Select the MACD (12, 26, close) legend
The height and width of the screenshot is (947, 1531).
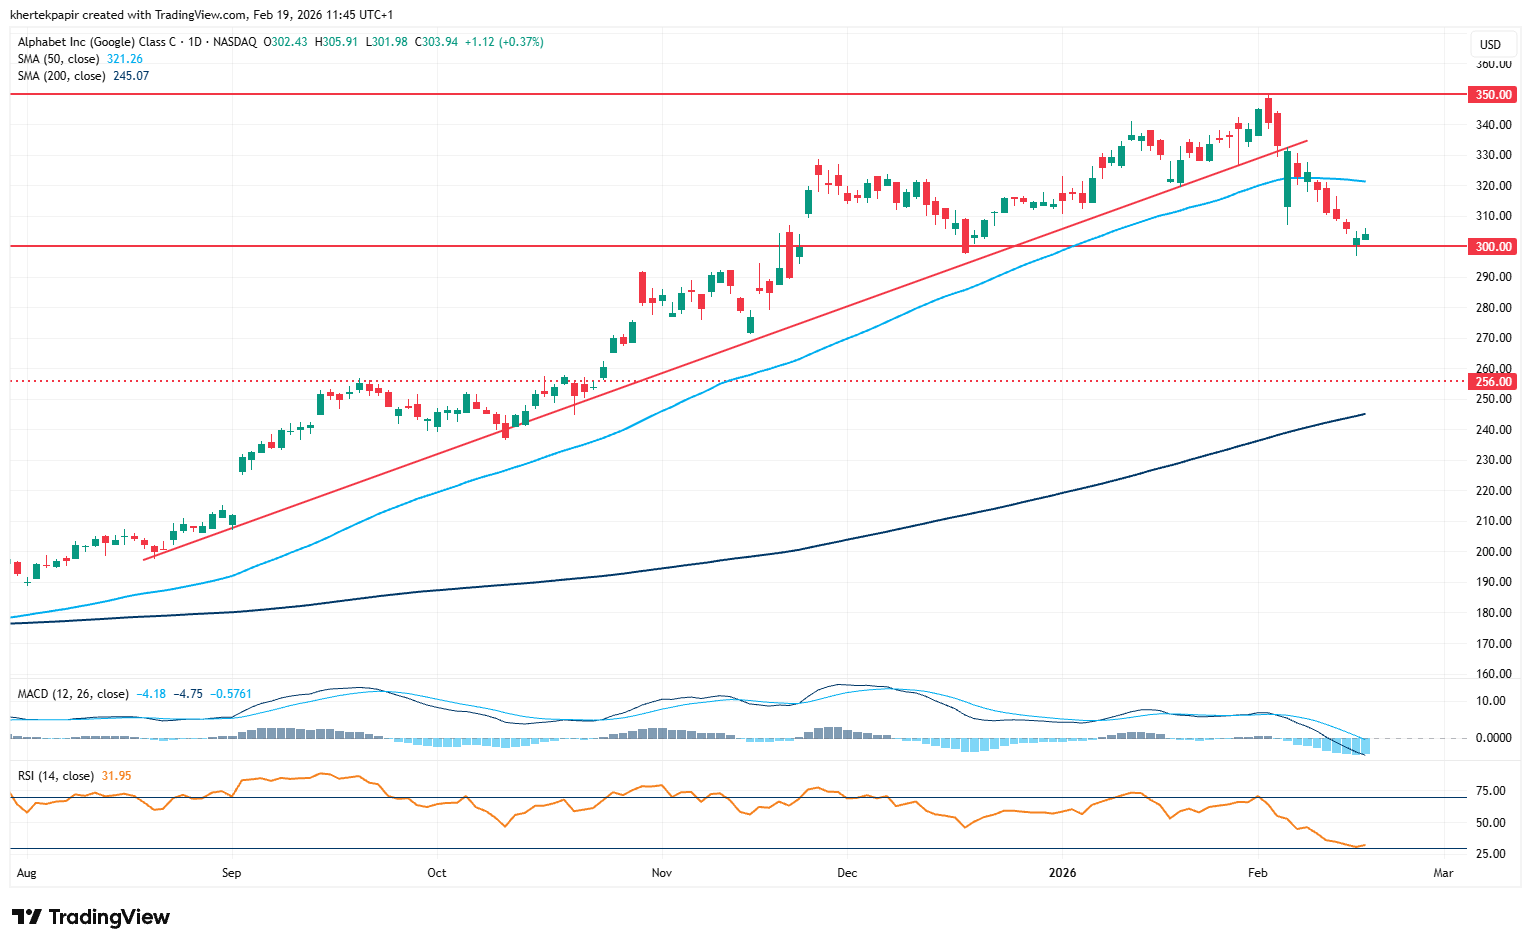[x=73, y=694]
